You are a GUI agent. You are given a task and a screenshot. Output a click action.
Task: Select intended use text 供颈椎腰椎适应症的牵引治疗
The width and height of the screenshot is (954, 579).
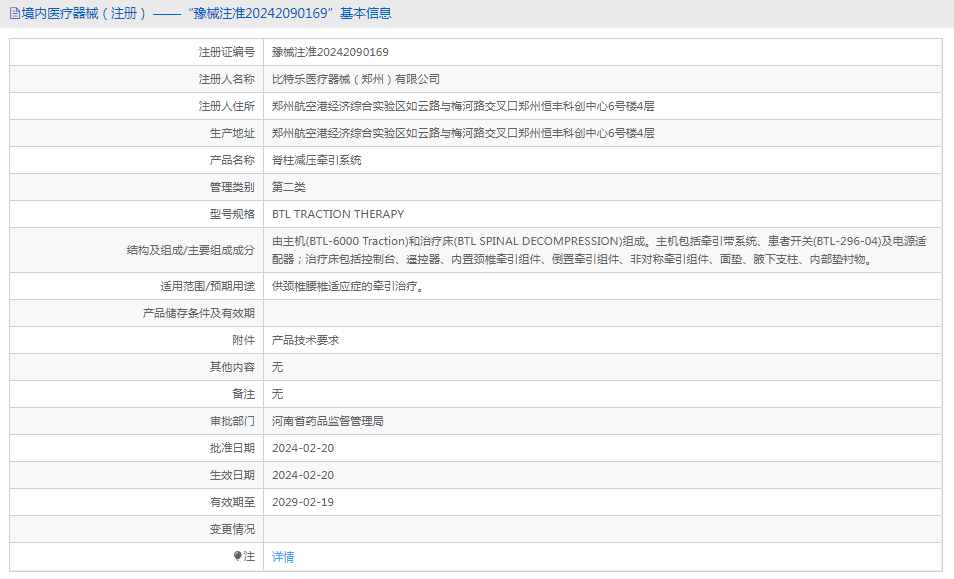coord(348,286)
